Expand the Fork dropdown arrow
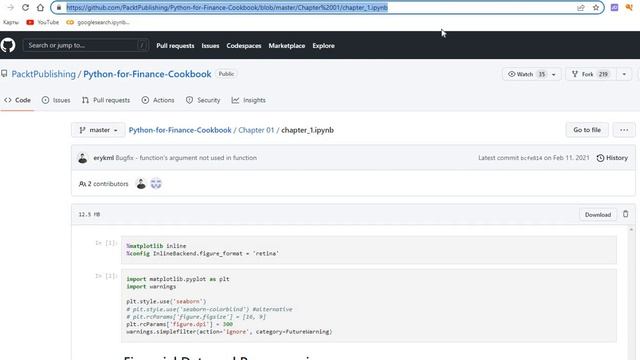Viewport: 640px width, 360px height. [624, 74]
